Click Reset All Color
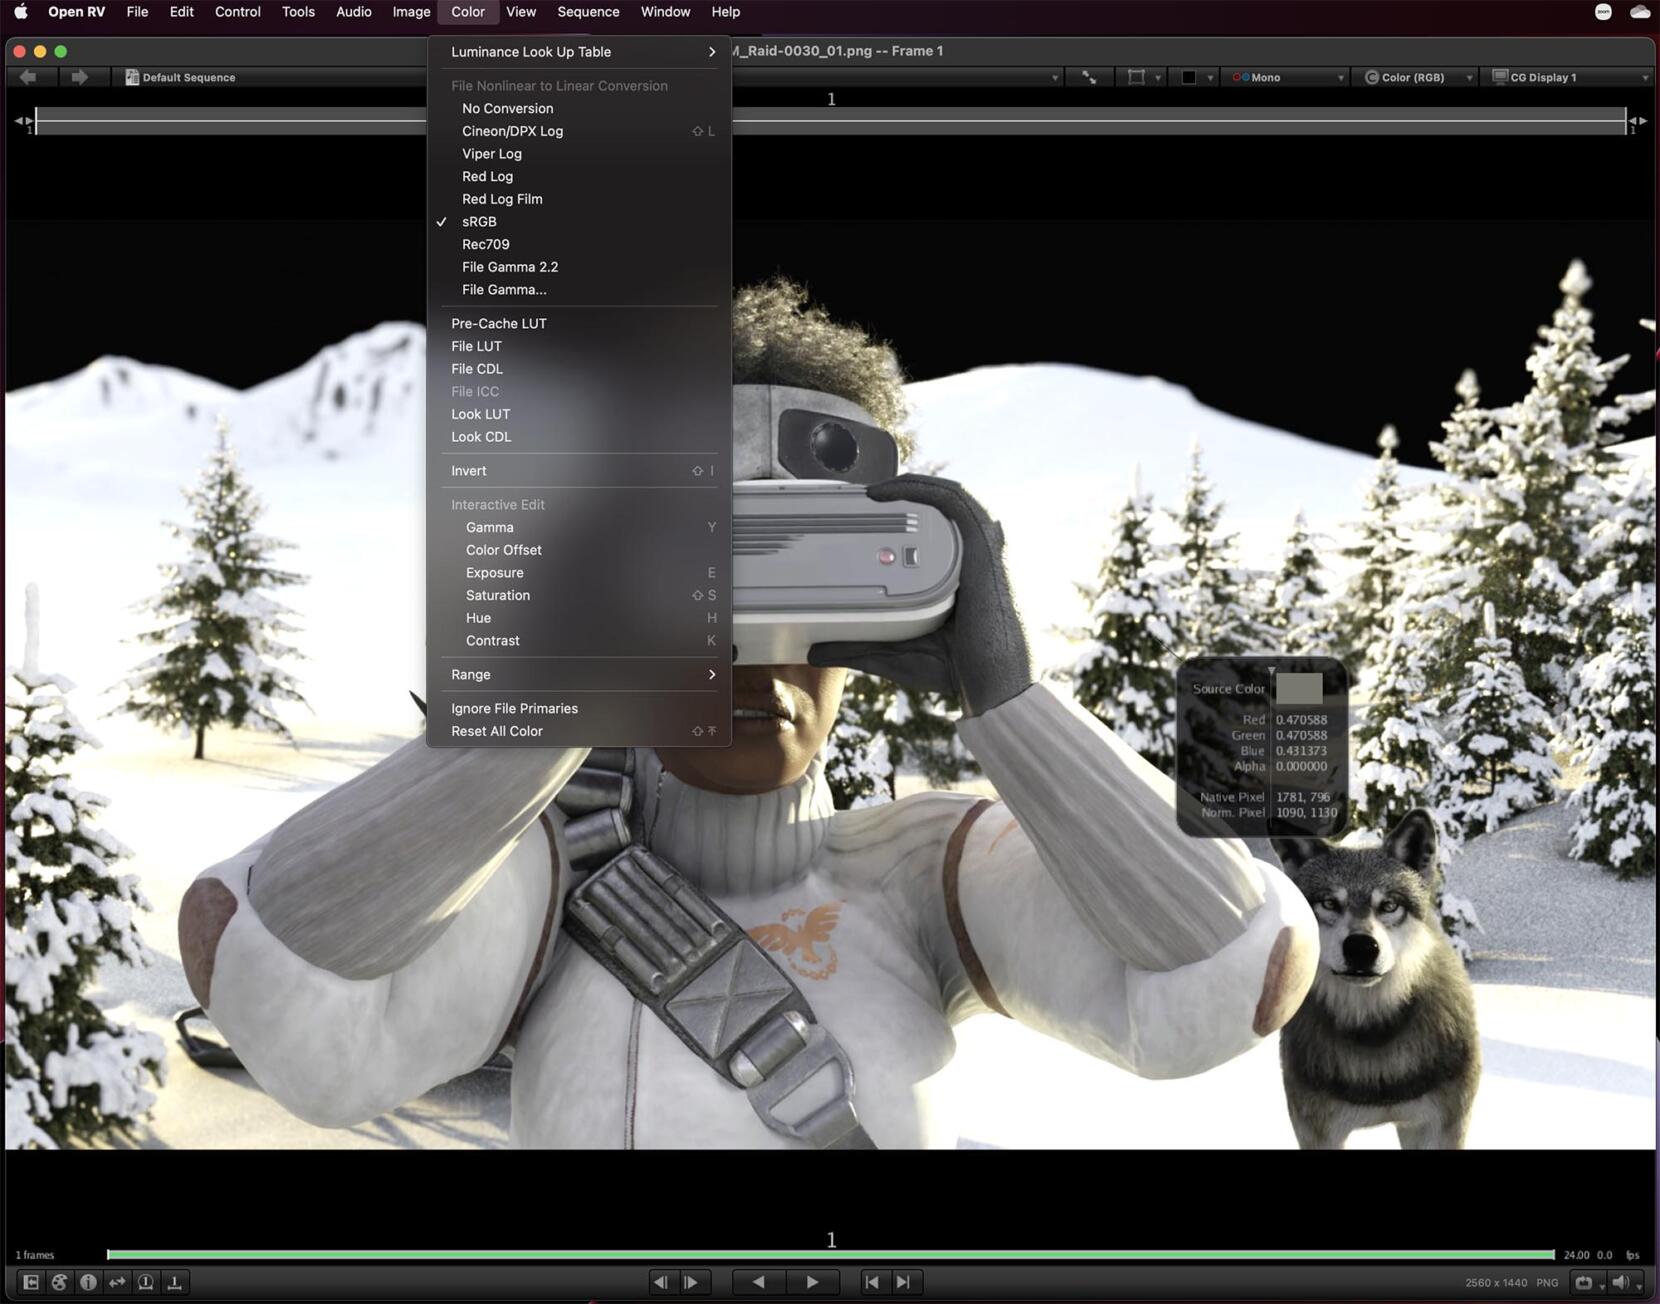Viewport: 1660px width, 1304px height. (497, 731)
